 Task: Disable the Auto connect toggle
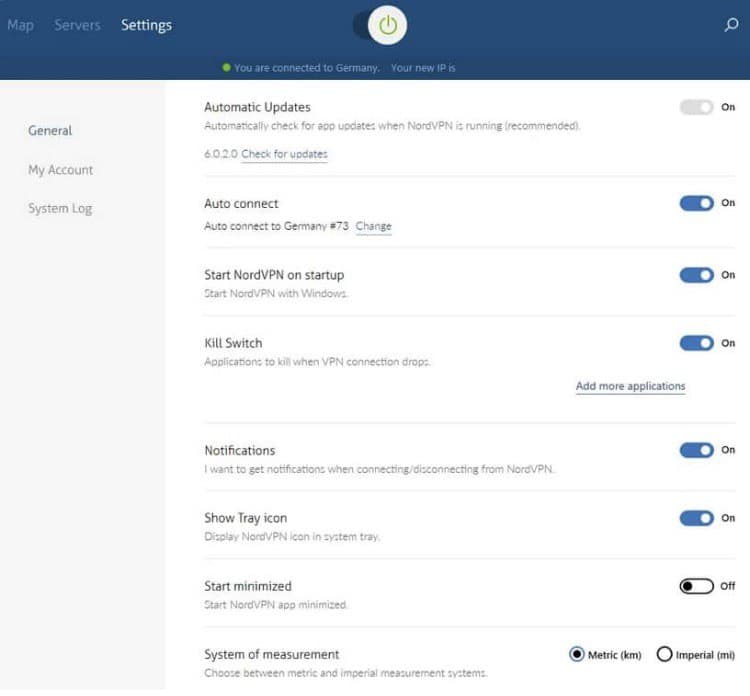click(x=696, y=203)
